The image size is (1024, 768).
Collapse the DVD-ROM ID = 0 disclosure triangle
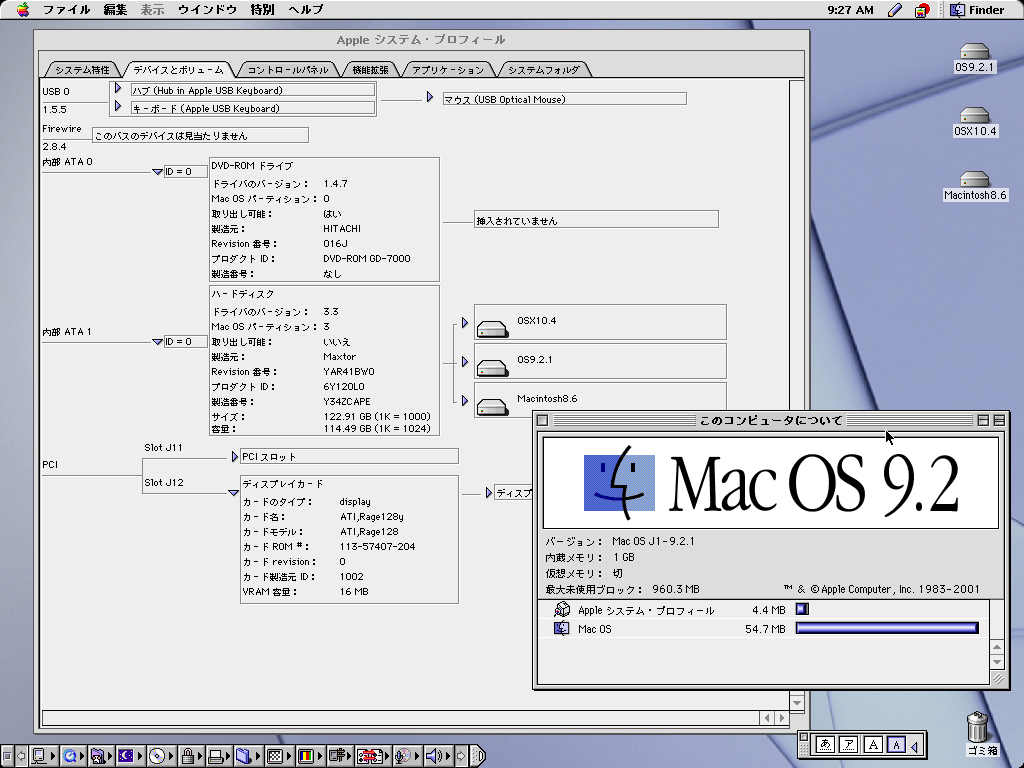pyautogui.click(x=157, y=172)
